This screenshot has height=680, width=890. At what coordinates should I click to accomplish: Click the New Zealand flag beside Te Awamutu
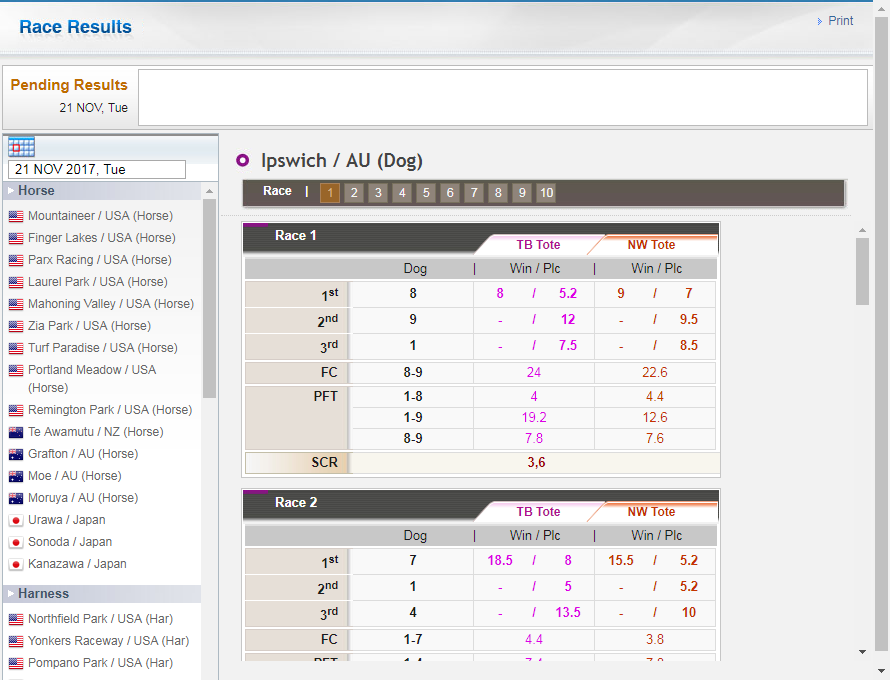16,432
